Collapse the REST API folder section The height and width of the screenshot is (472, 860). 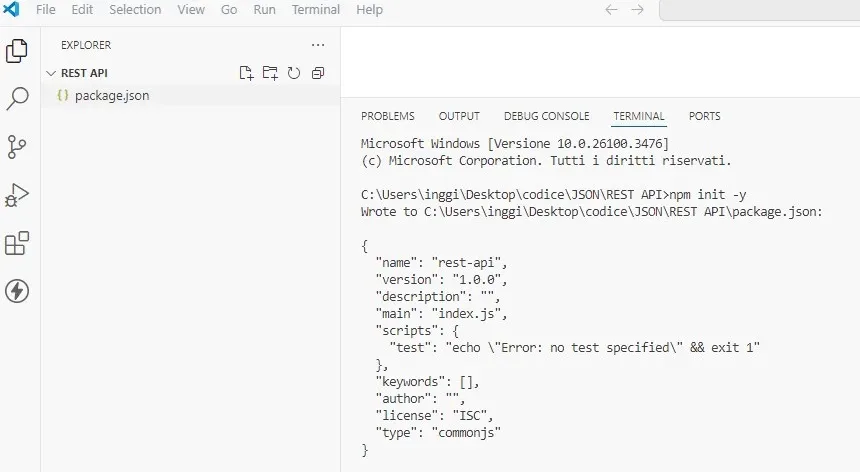(x=51, y=73)
